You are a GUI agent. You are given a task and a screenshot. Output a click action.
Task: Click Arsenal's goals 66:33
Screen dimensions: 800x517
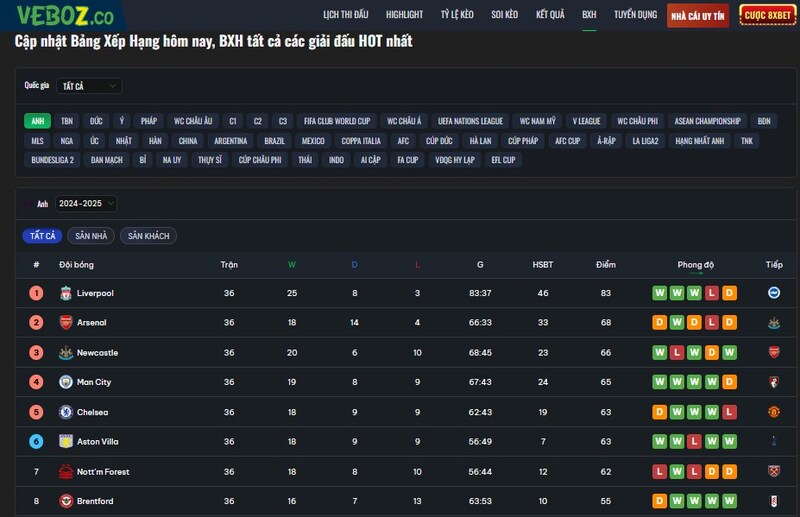pos(480,323)
